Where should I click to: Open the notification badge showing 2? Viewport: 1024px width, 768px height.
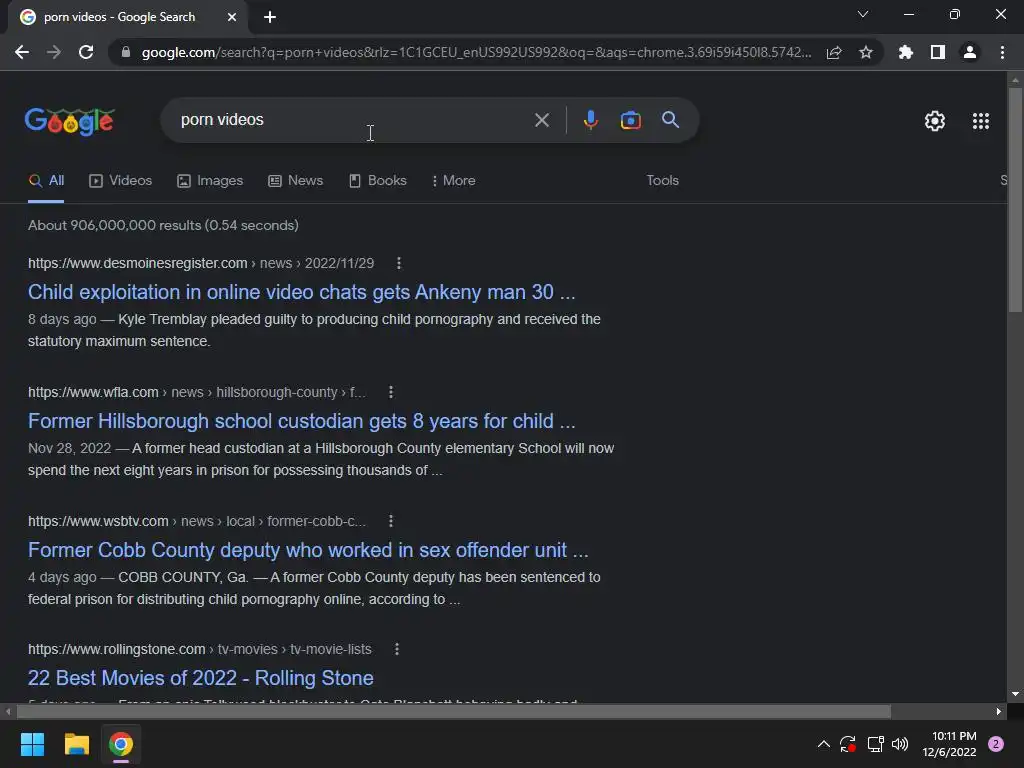(996, 744)
